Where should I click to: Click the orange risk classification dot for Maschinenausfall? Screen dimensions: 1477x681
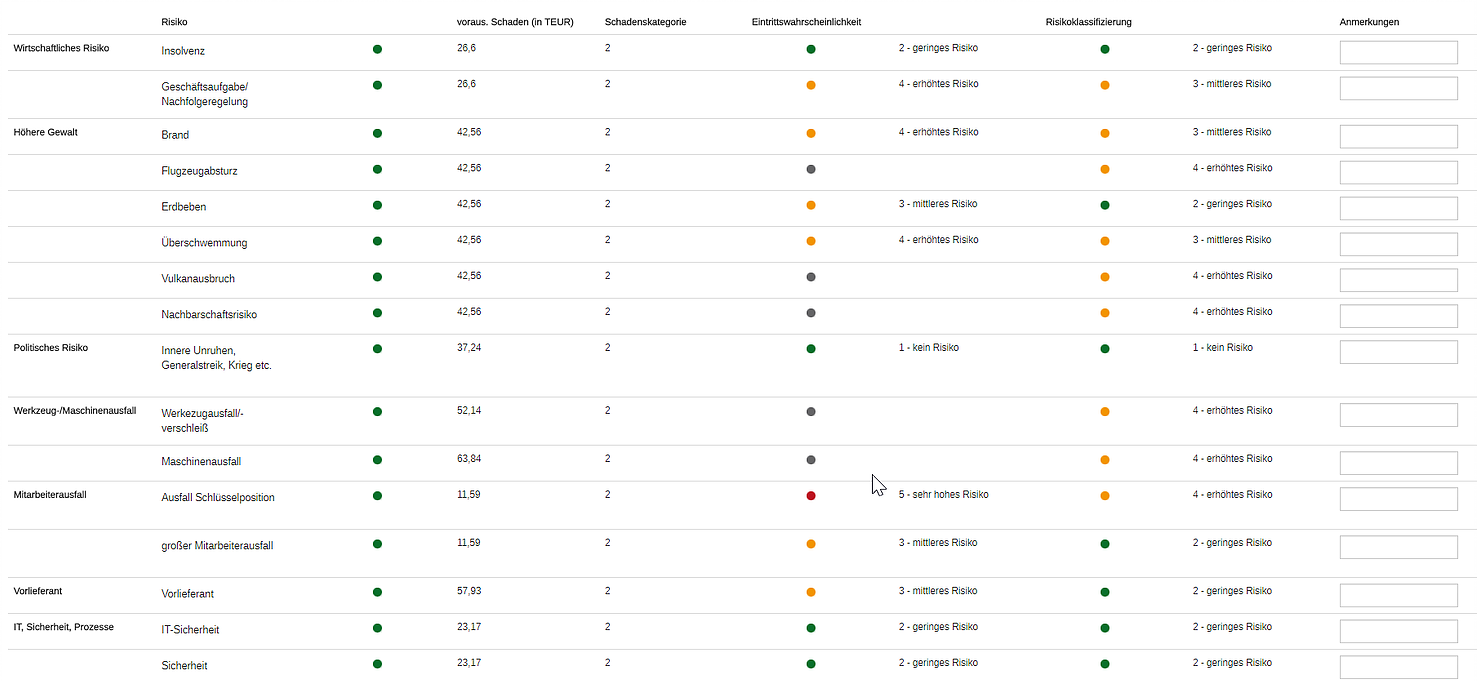tap(1104, 460)
